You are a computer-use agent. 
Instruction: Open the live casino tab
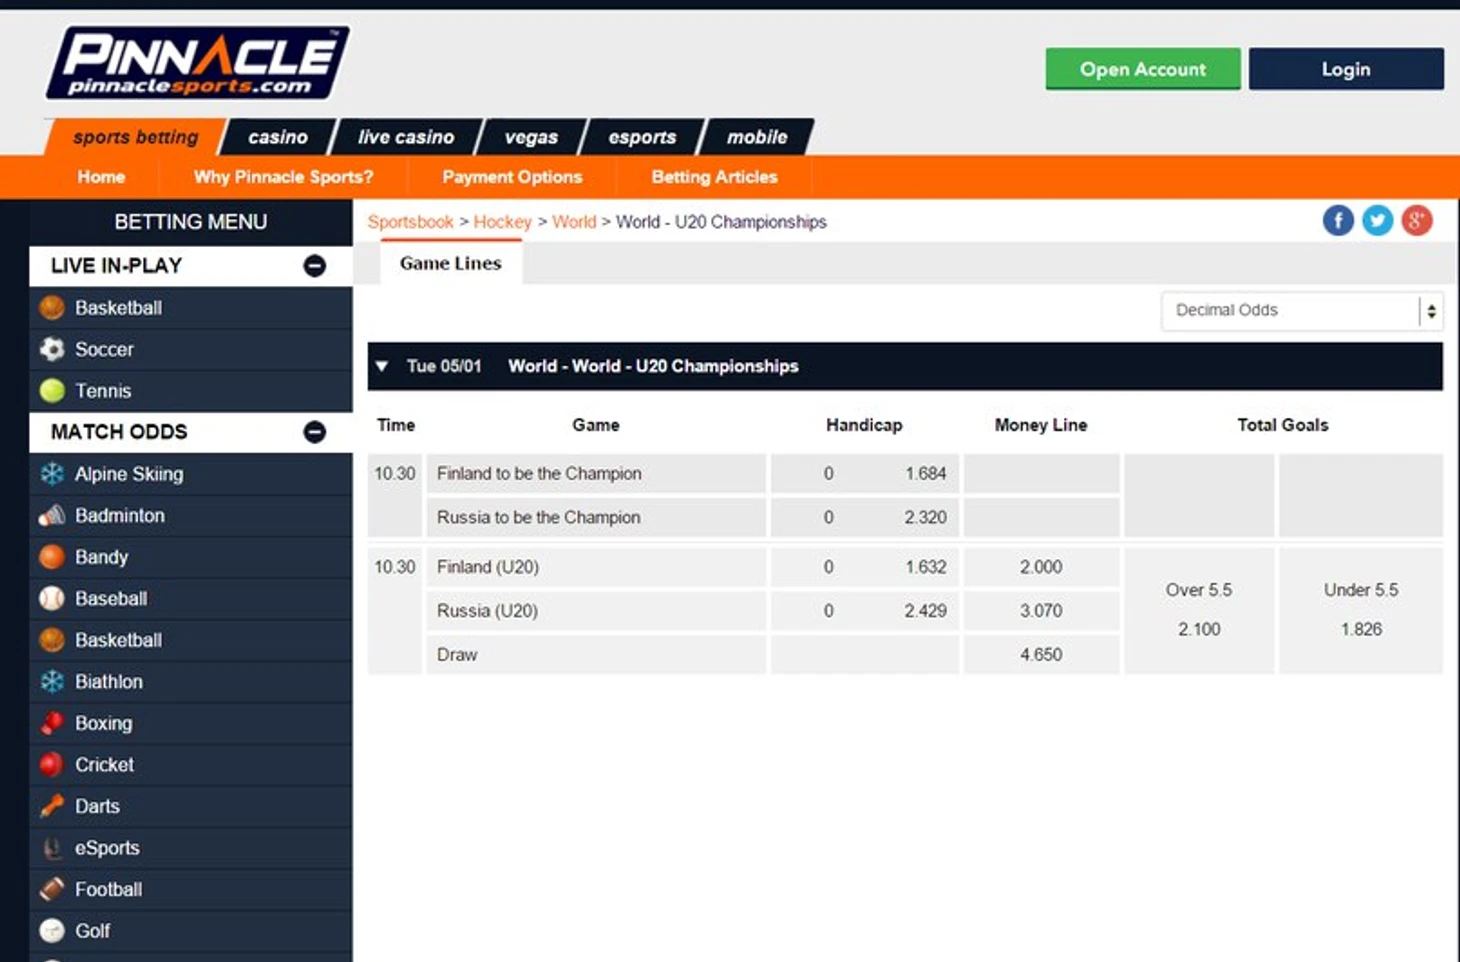[406, 137]
